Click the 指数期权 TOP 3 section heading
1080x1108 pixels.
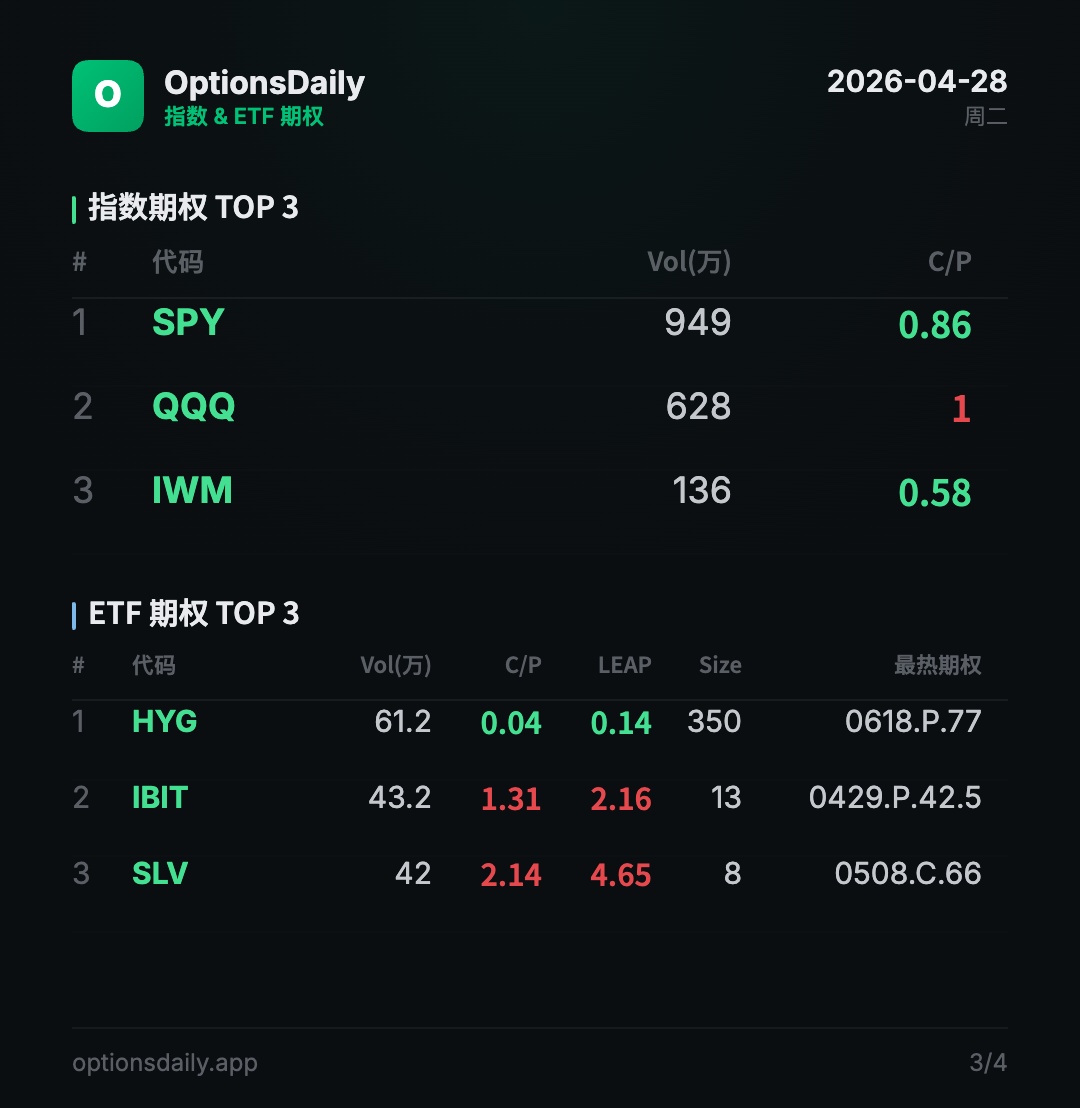[193, 208]
